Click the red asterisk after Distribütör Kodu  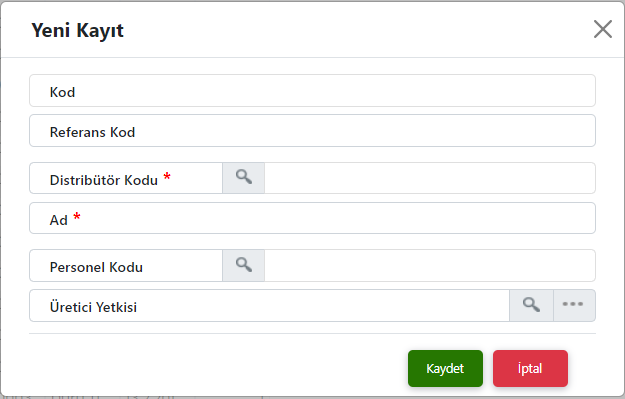167,176
